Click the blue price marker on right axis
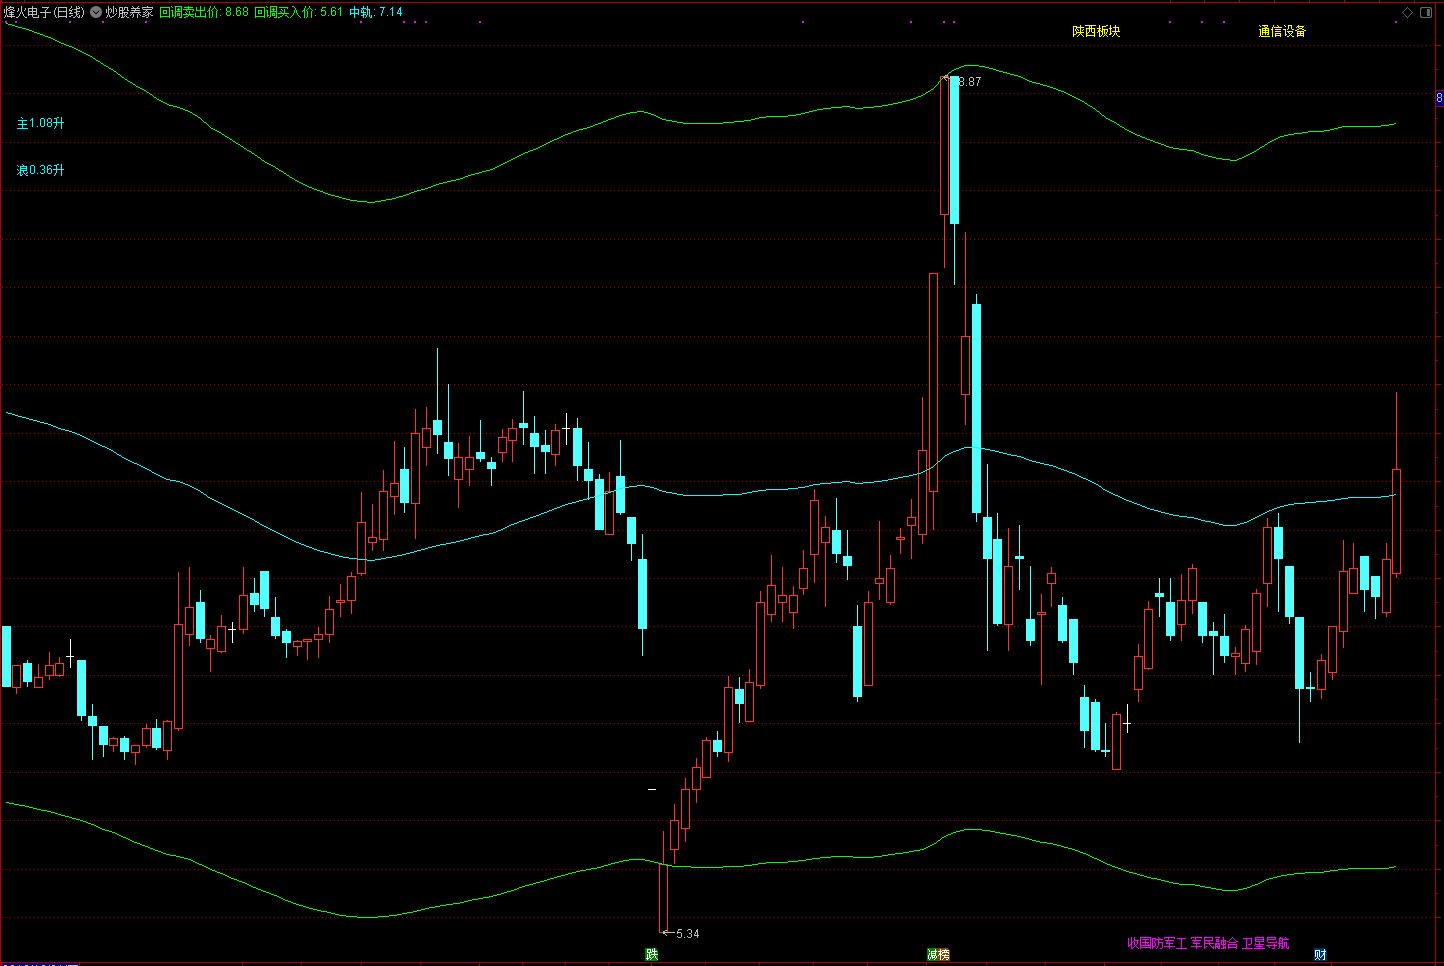The width and height of the screenshot is (1444, 966). coord(1439,98)
